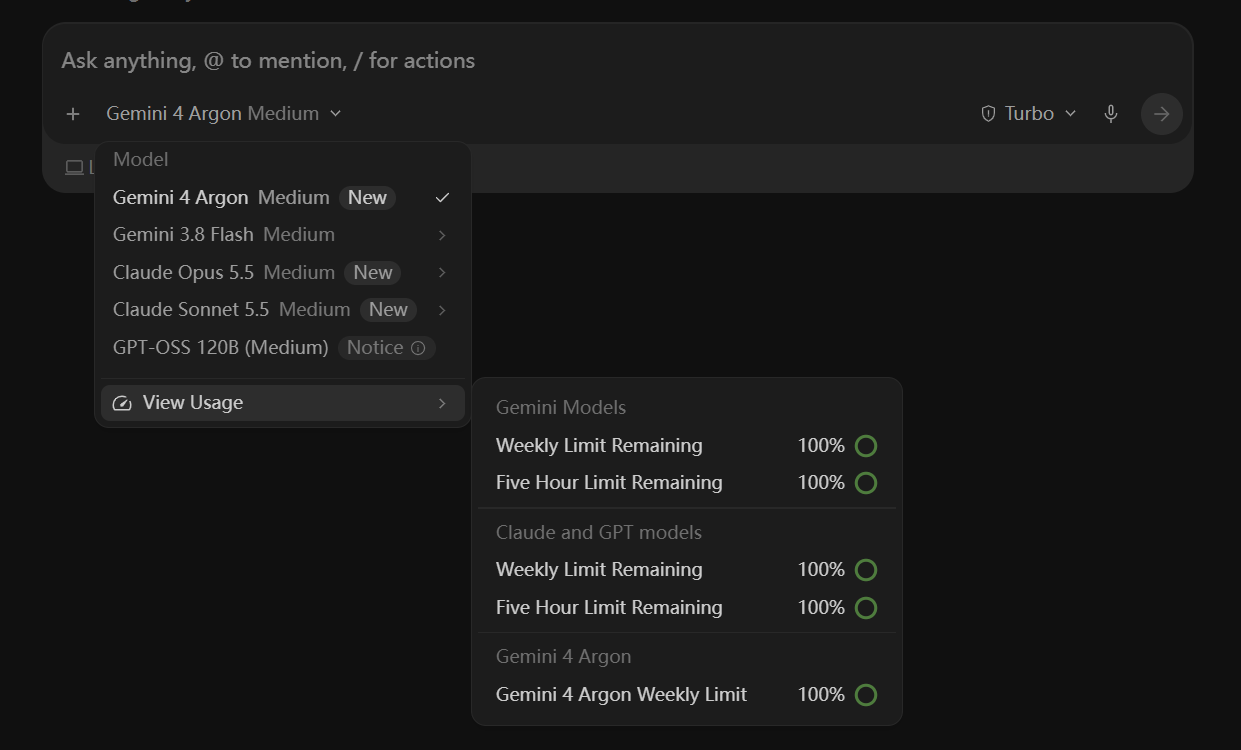Click the Model header in the dropdown
Viewport: 1241px width, 750px height.
pos(141,160)
